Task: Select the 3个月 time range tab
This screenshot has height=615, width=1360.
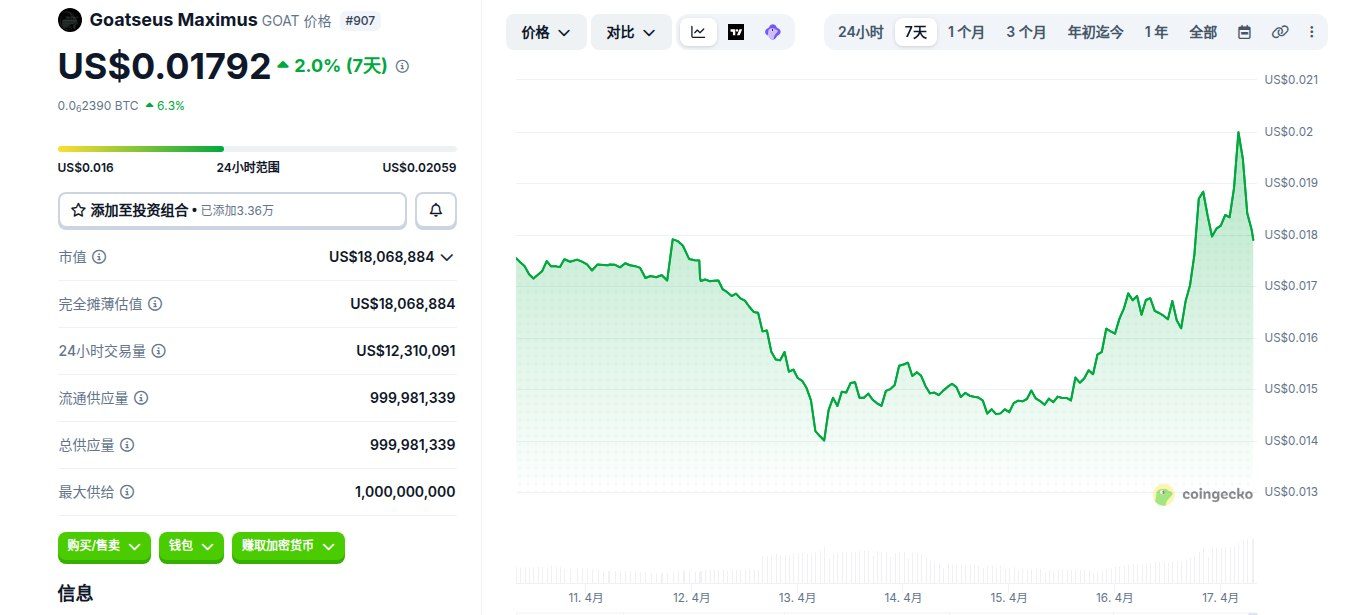Action: pos(1026,32)
